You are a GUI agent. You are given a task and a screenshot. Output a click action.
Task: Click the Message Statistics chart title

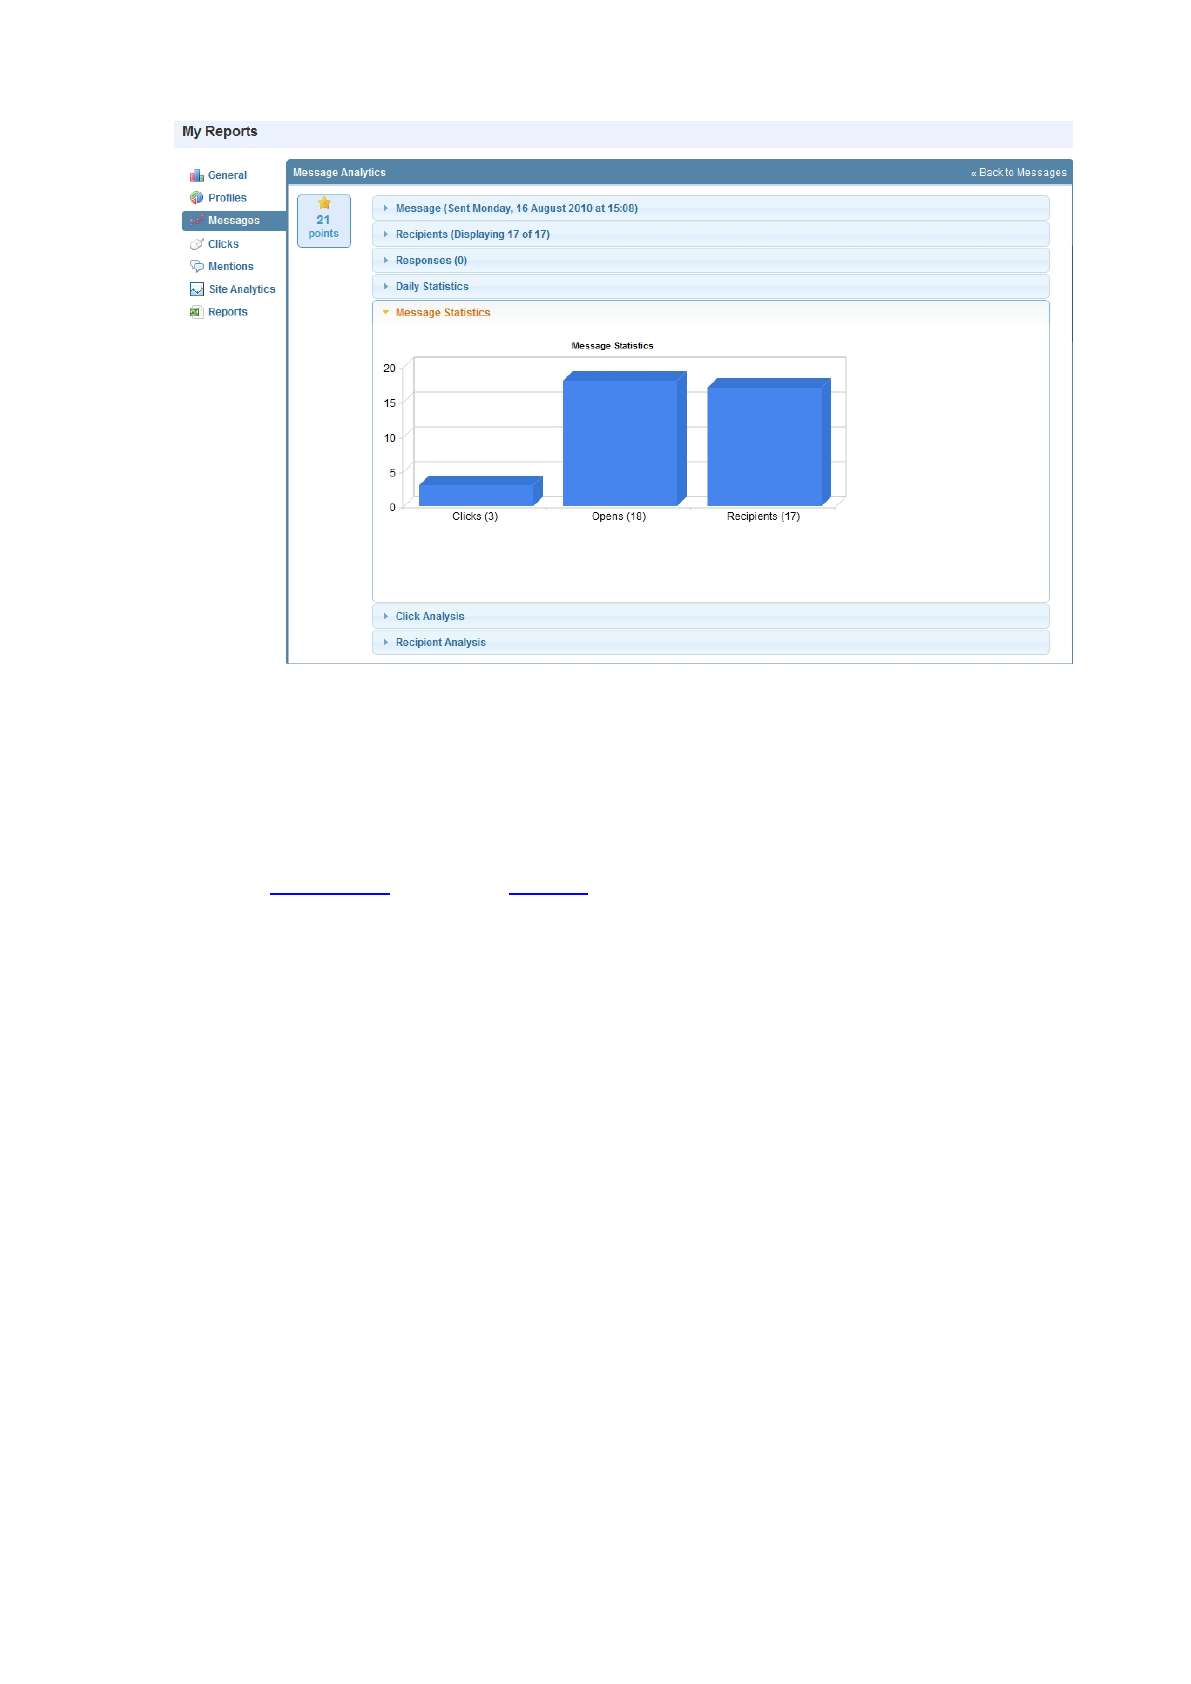(612, 346)
